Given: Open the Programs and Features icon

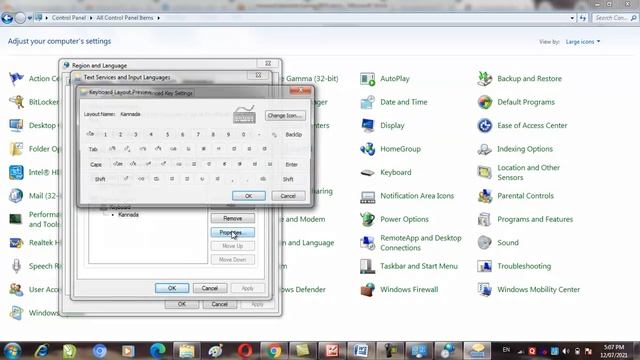Looking at the screenshot, I should tap(484, 220).
